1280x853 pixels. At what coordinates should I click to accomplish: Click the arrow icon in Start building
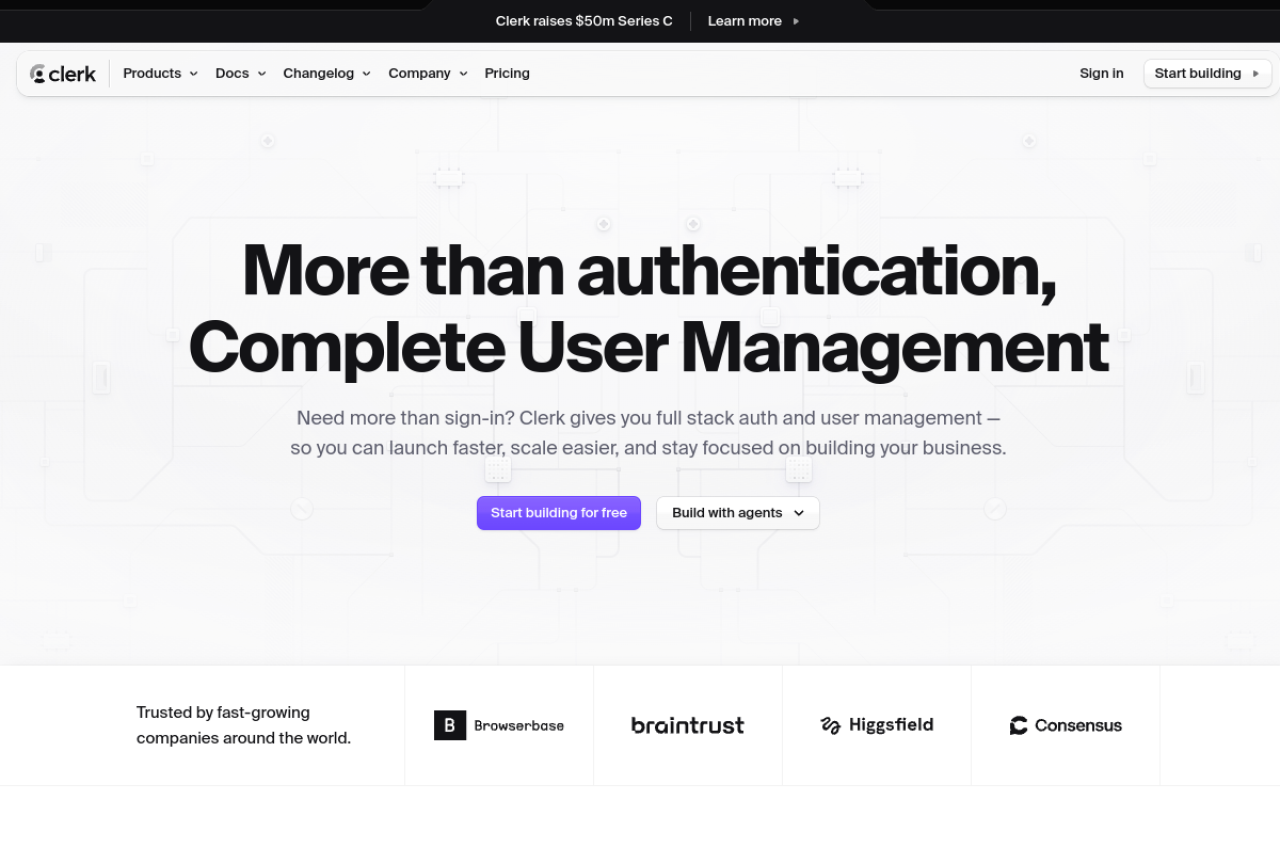click(x=1256, y=74)
